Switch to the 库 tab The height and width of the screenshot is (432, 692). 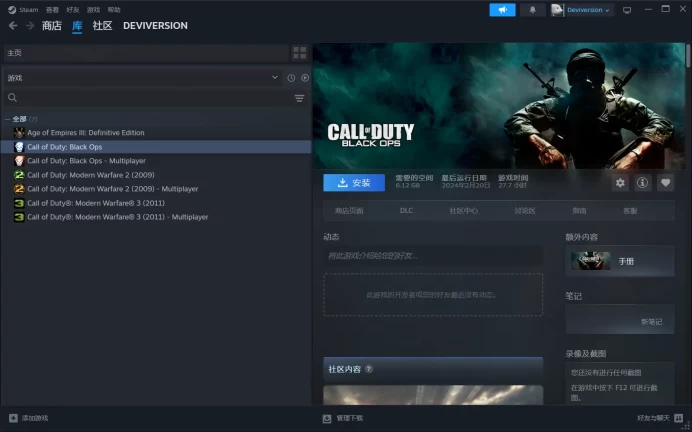pyautogui.click(x=77, y=26)
